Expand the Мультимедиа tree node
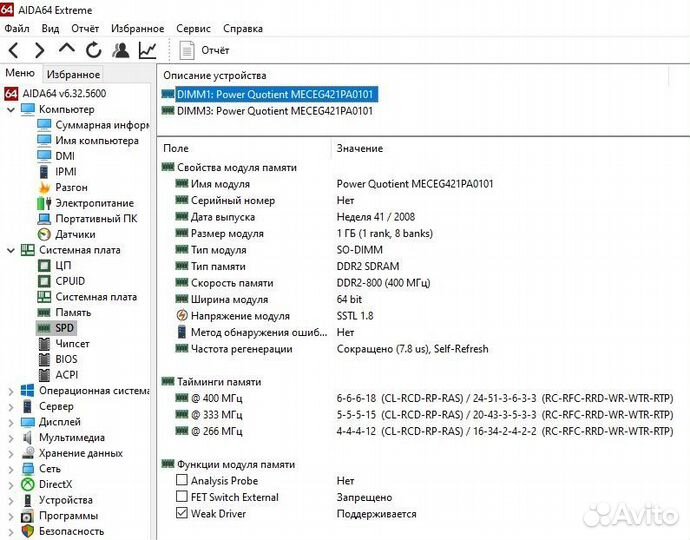Image resolution: width=690 pixels, height=540 pixels. coord(11,438)
